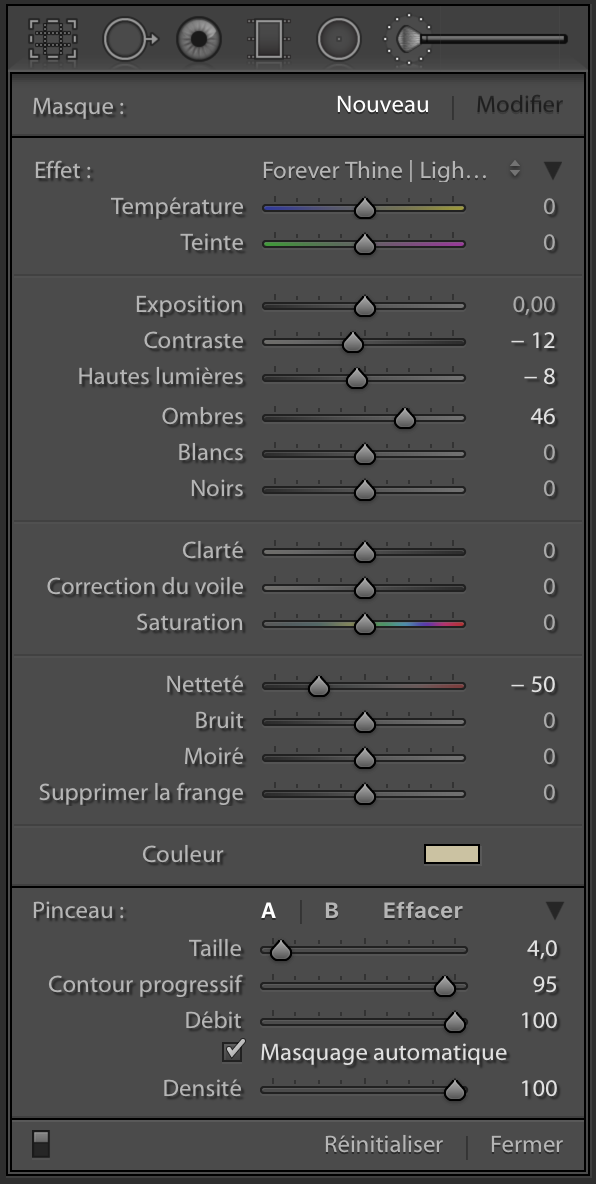Select the Adjustment Brush tool icon
The height and width of the screenshot is (1184, 596).
coord(476,38)
